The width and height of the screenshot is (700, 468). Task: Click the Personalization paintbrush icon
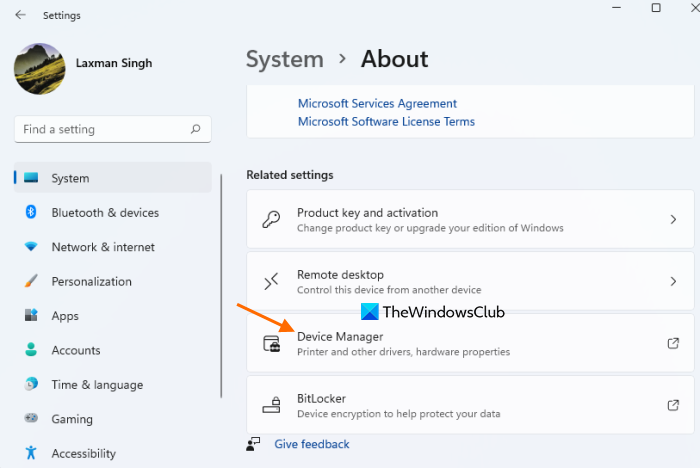(x=31, y=281)
